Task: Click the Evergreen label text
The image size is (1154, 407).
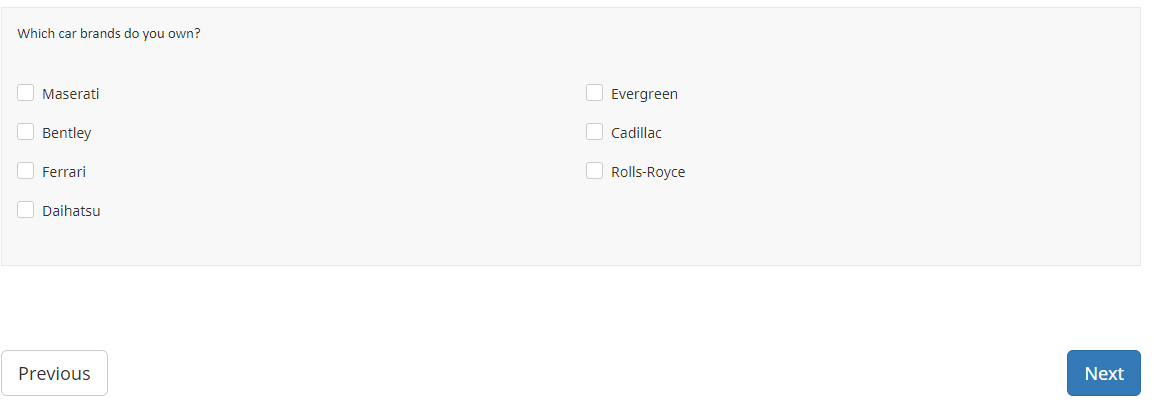Action: tap(644, 94)
